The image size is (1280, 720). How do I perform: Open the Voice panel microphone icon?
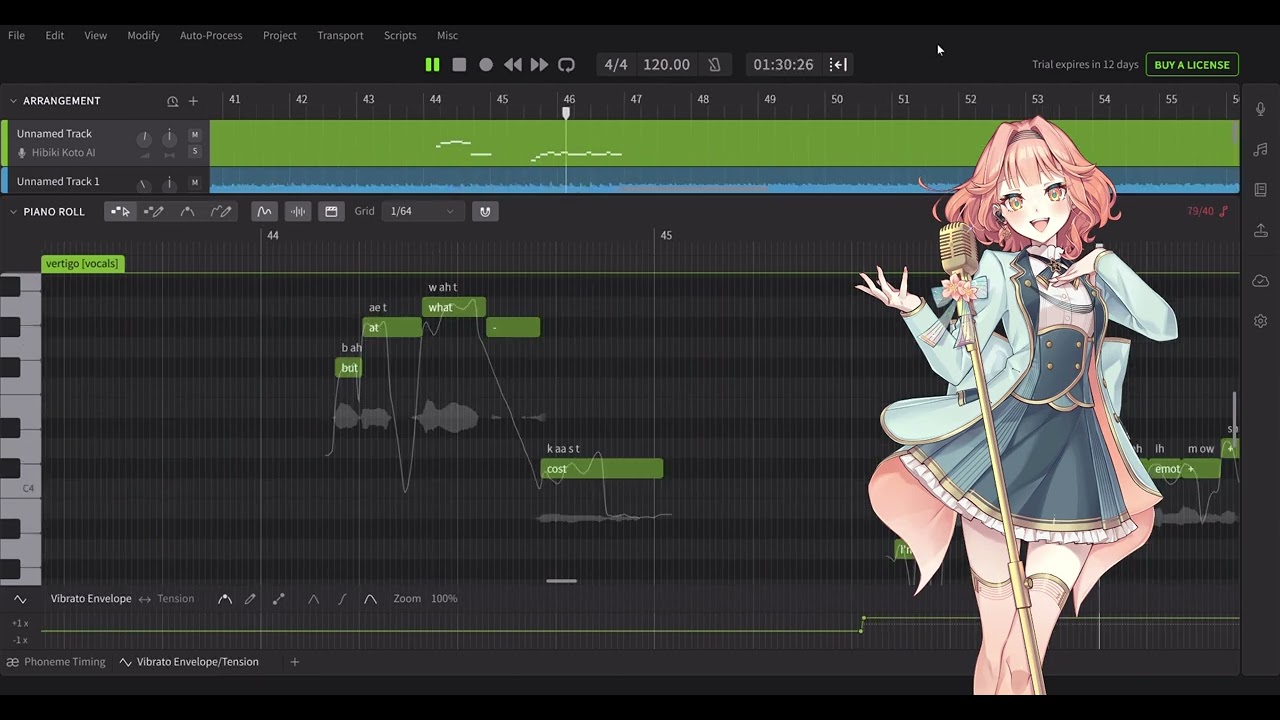click(1260, 109)
